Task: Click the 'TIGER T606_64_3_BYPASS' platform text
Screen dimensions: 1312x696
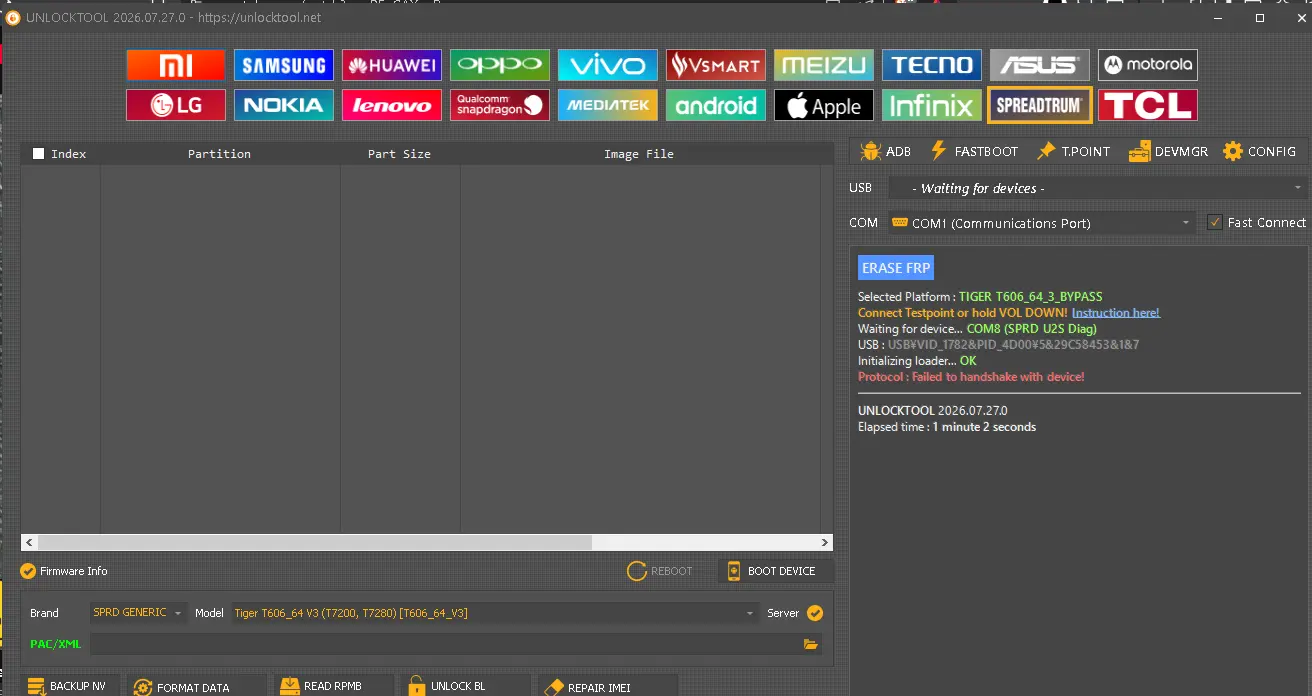Action: click(1030, 297)
